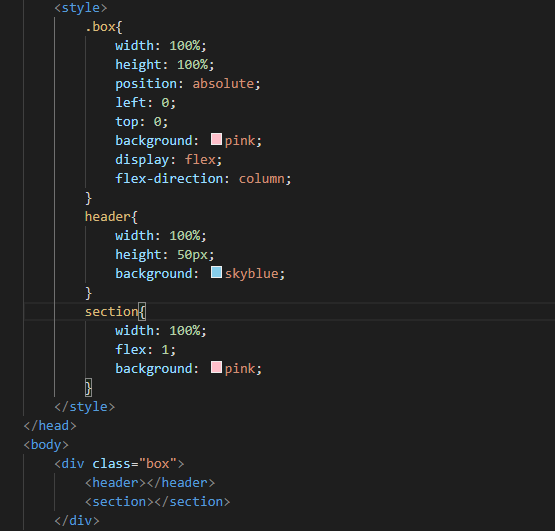The height and width of the screenshot is (531, 555).
Task: Click the 'flex: 1;' declaration
Action: 145,350
